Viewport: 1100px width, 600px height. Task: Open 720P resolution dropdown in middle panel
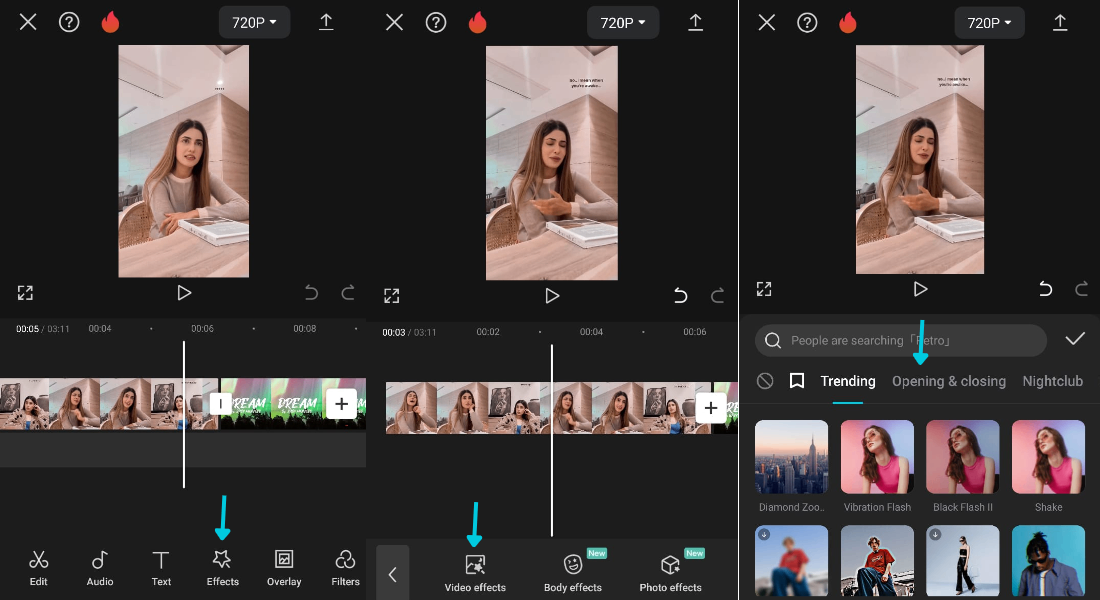[x=623, y=22]
